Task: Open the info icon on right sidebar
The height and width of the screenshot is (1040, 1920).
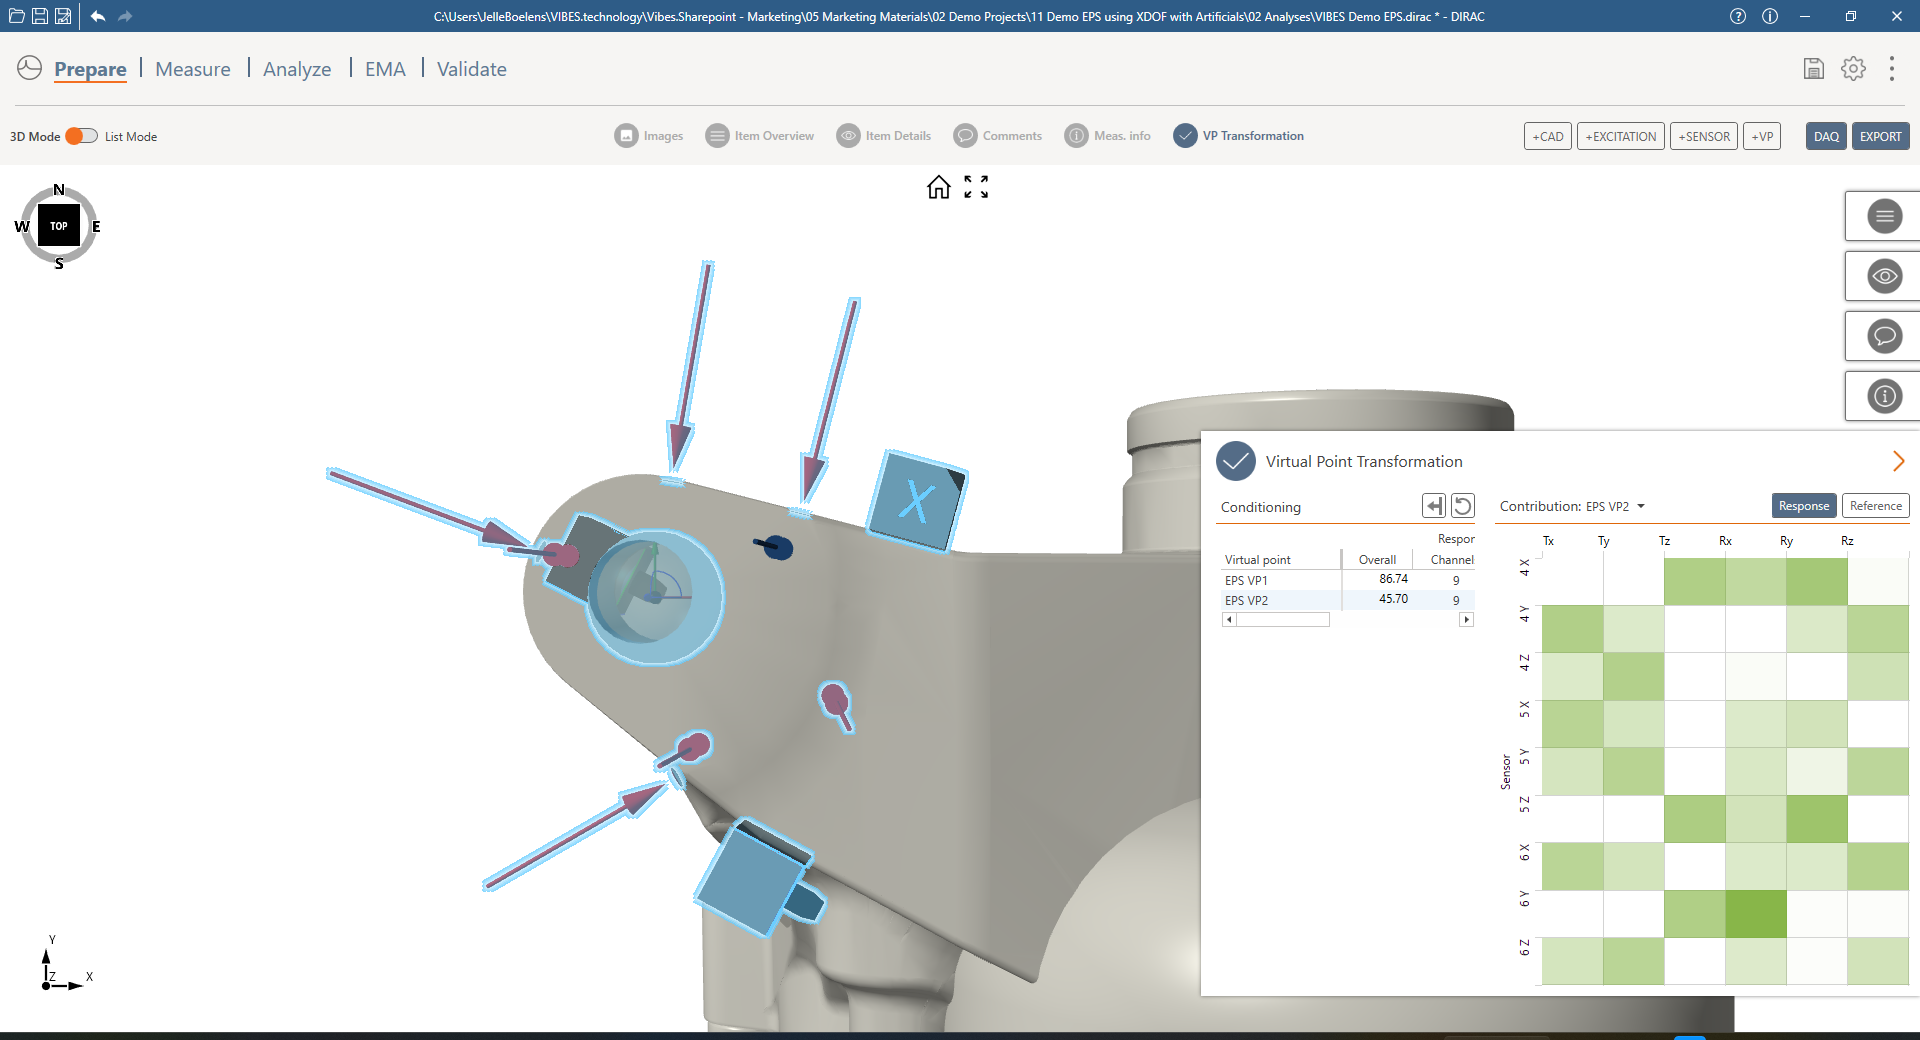Action: point(1884,396)
